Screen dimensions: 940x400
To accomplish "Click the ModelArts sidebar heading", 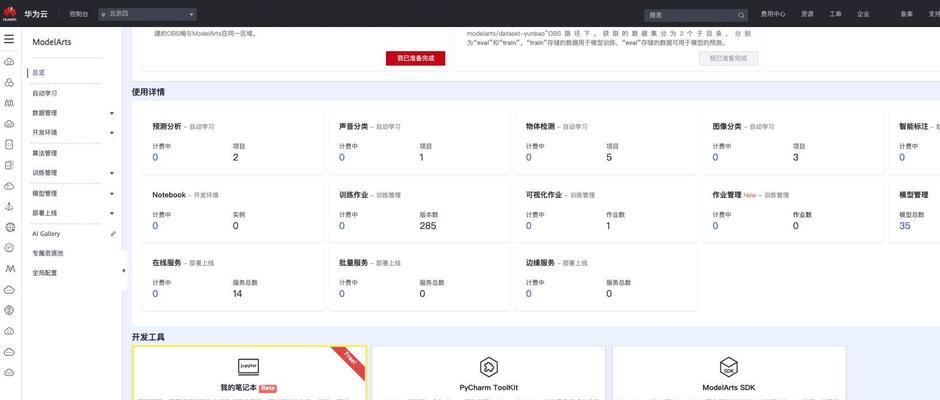I will [x=52, y=42].
